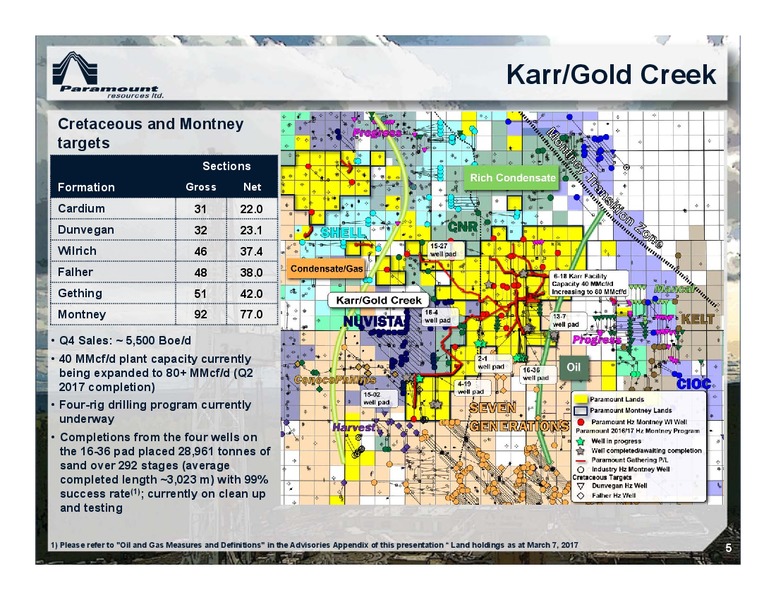Screen dimensions: 776x600
Task: Click Cardium gross value 31
Action: [200, 209]
